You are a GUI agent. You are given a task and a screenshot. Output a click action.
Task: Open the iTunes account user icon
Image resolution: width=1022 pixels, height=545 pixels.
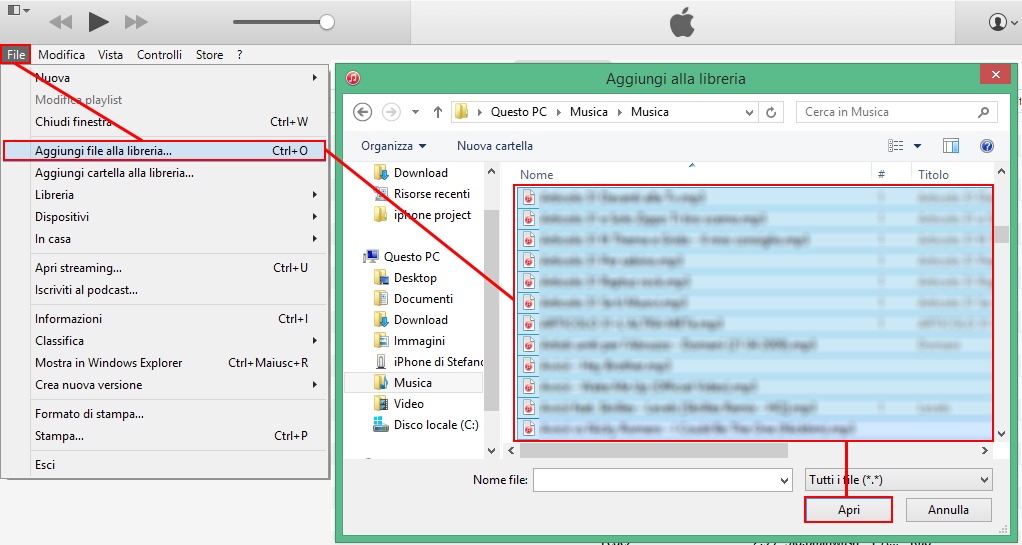point(998,22)
